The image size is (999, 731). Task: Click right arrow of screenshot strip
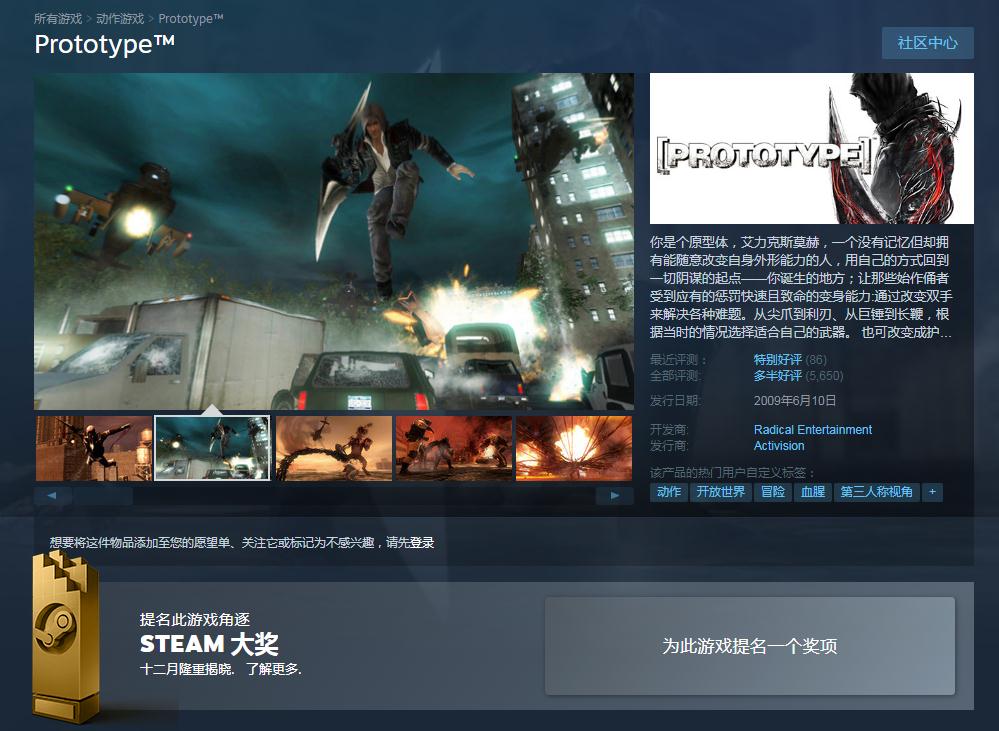(614, 495)
